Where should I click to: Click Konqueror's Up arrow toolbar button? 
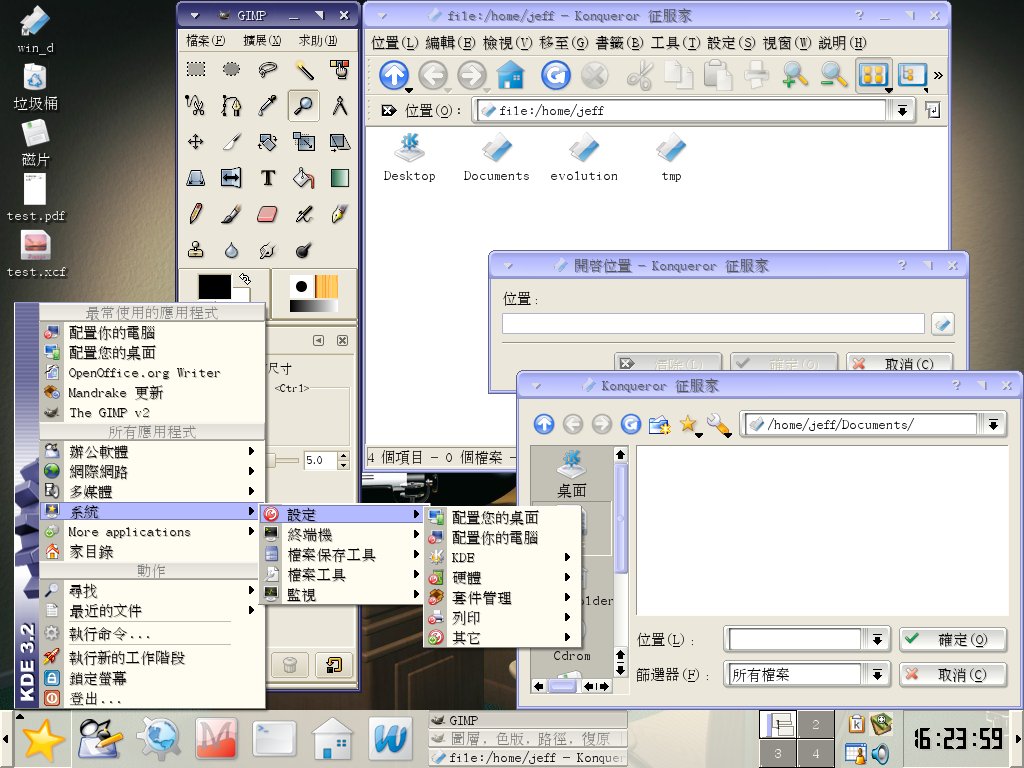[x=394, y=75]
